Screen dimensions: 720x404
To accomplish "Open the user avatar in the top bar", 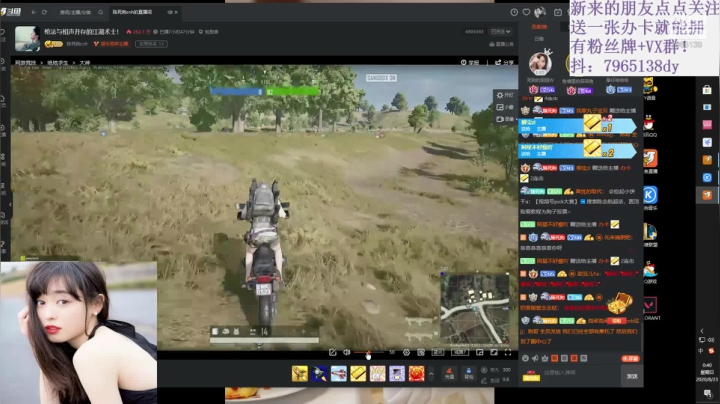I will pyautogui.click(x=540, y=12).
